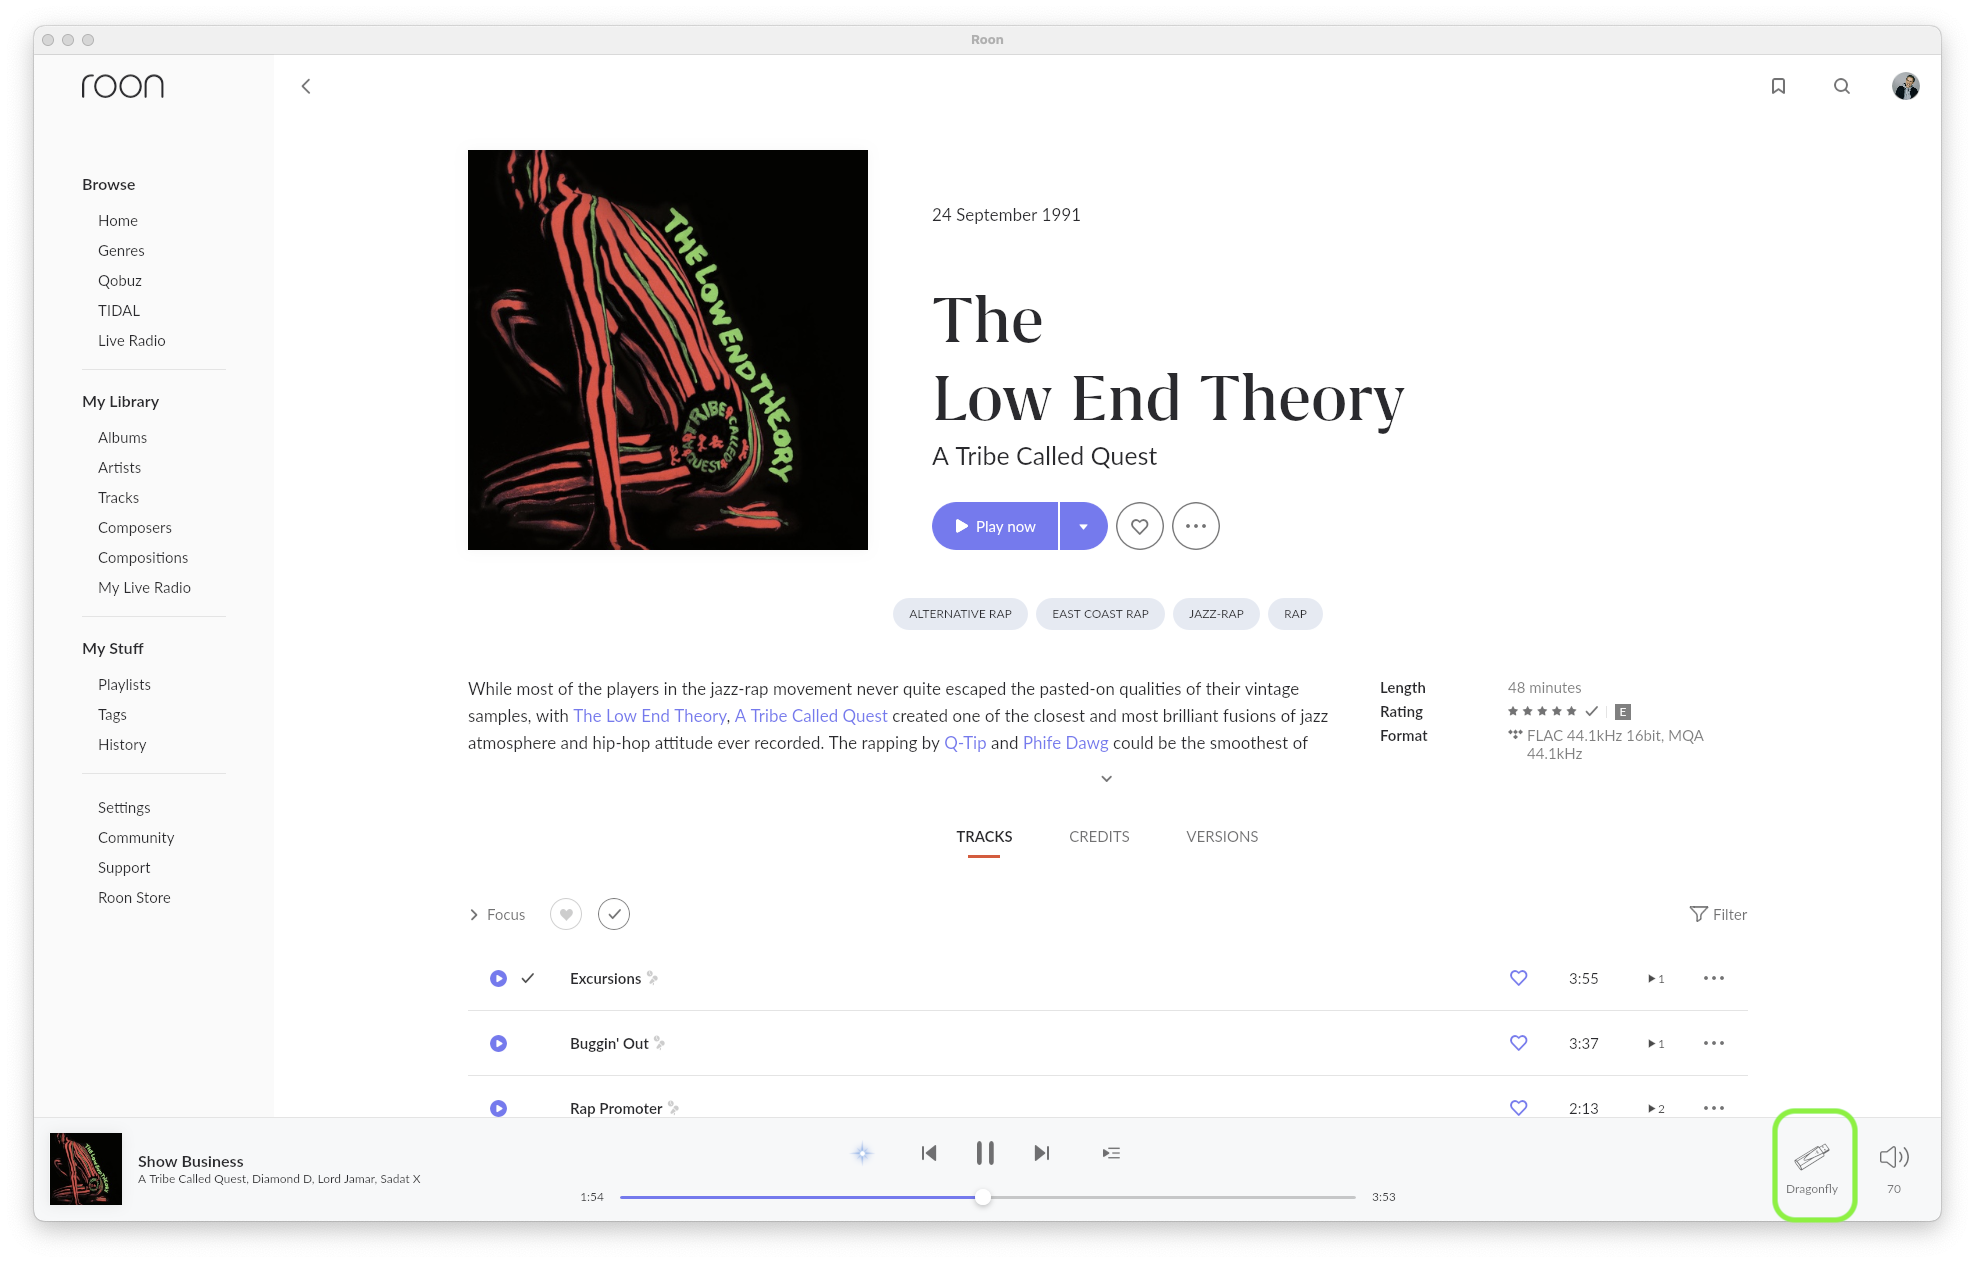Open the play queue icon
Image resolution: width=1975 pixels, height=1263 pixels.
tap(1111, 1153)
